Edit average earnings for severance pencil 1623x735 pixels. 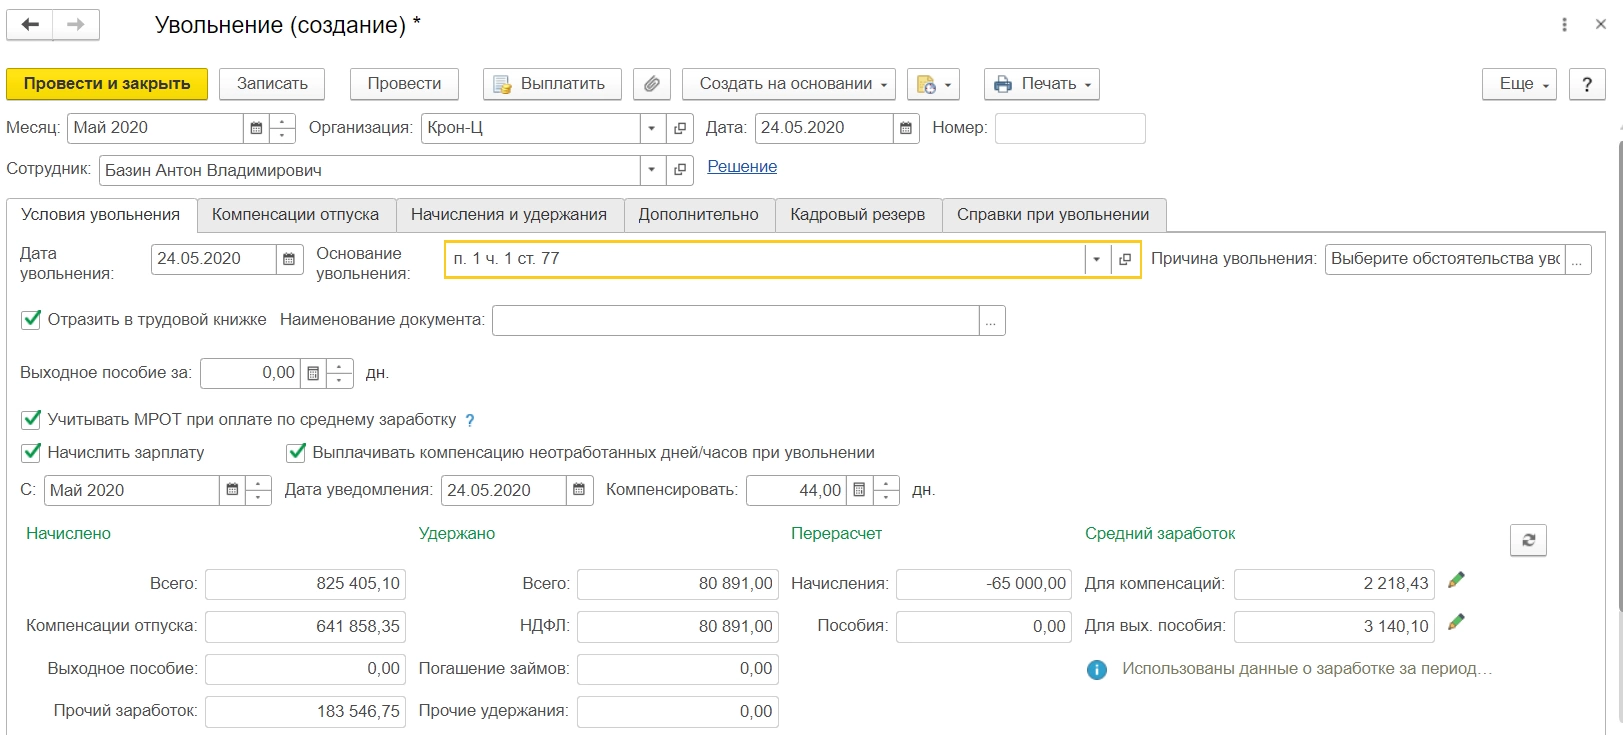point(1456,622)
